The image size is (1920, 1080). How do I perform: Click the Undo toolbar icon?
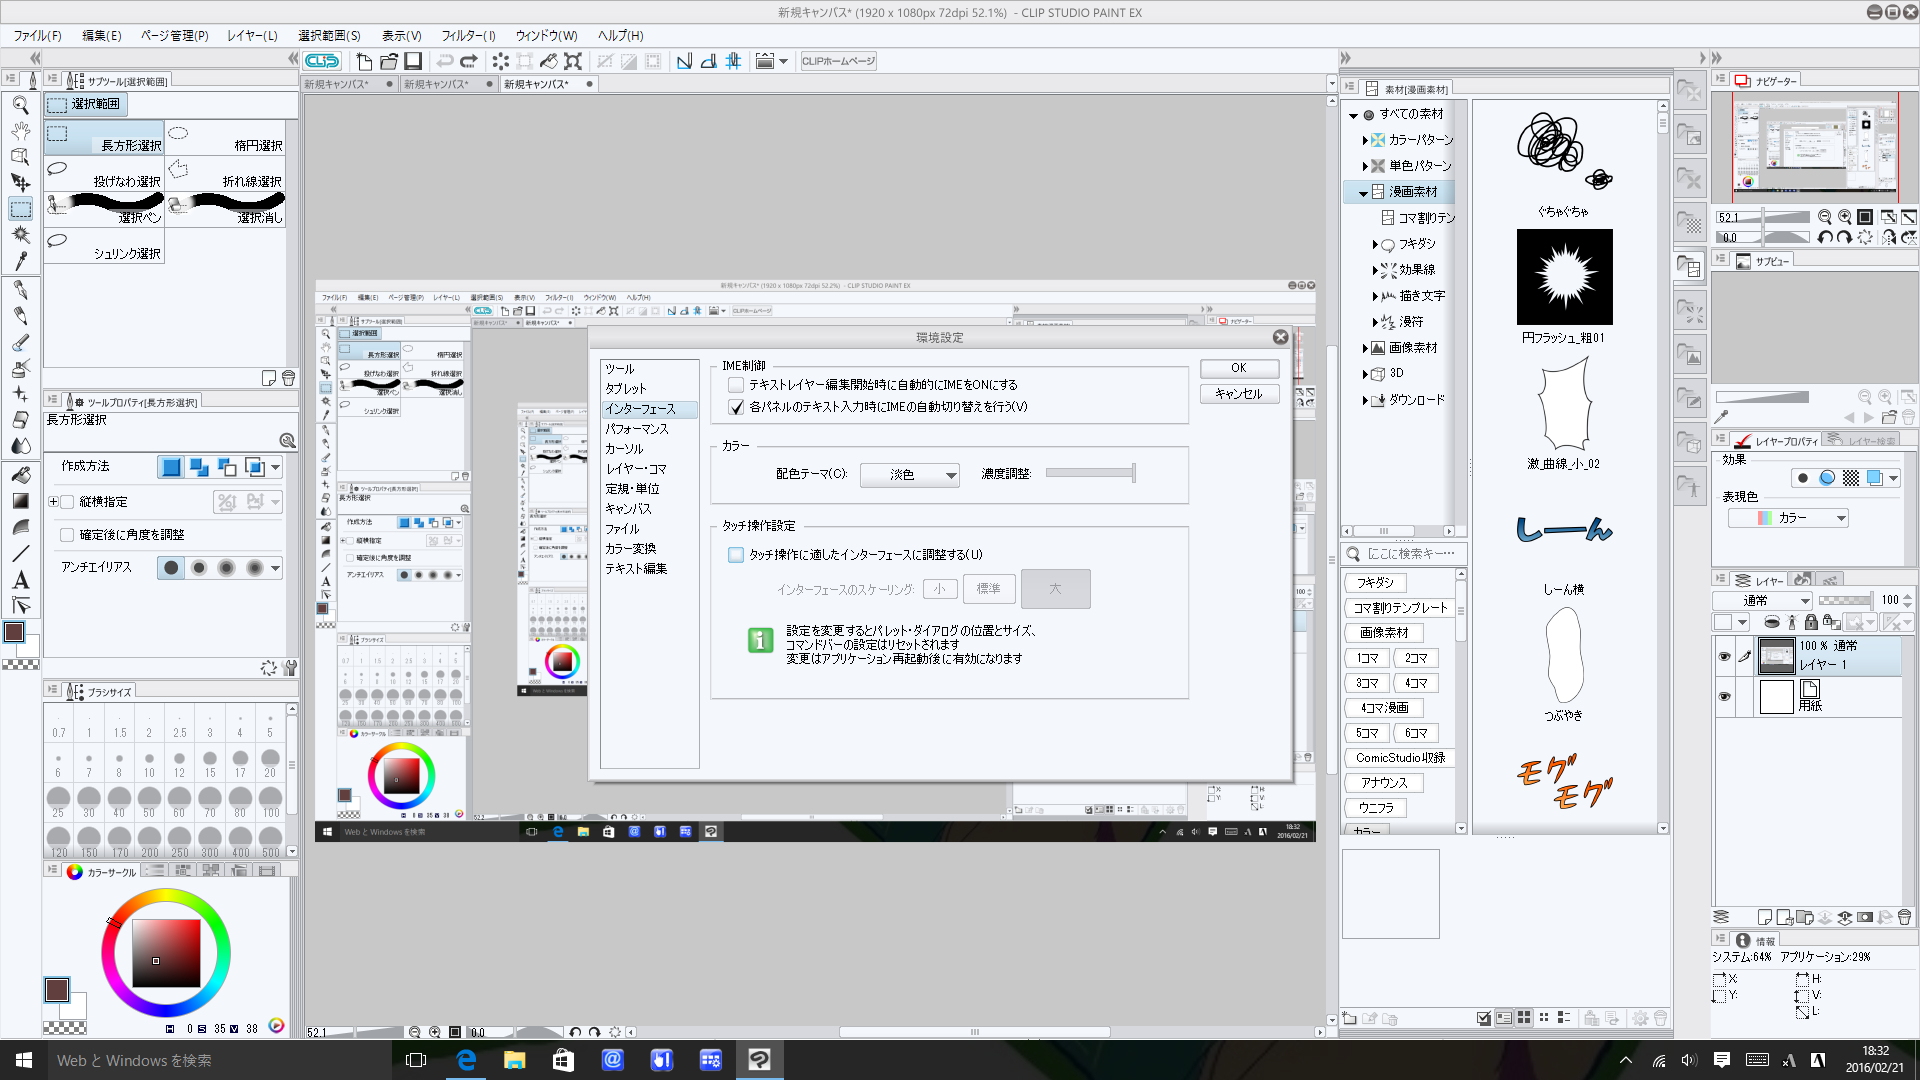[x=445, y=61]
